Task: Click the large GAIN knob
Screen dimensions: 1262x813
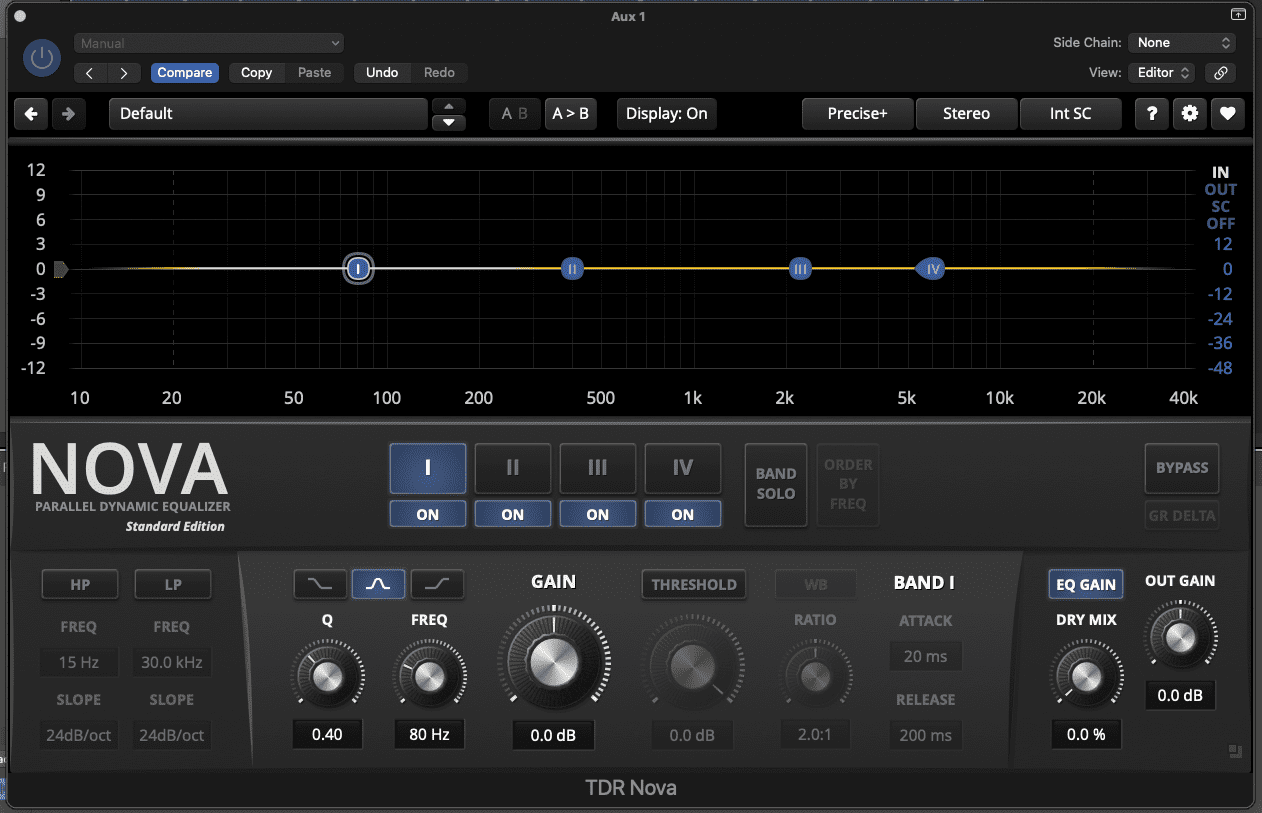Action: pos(553,662)
